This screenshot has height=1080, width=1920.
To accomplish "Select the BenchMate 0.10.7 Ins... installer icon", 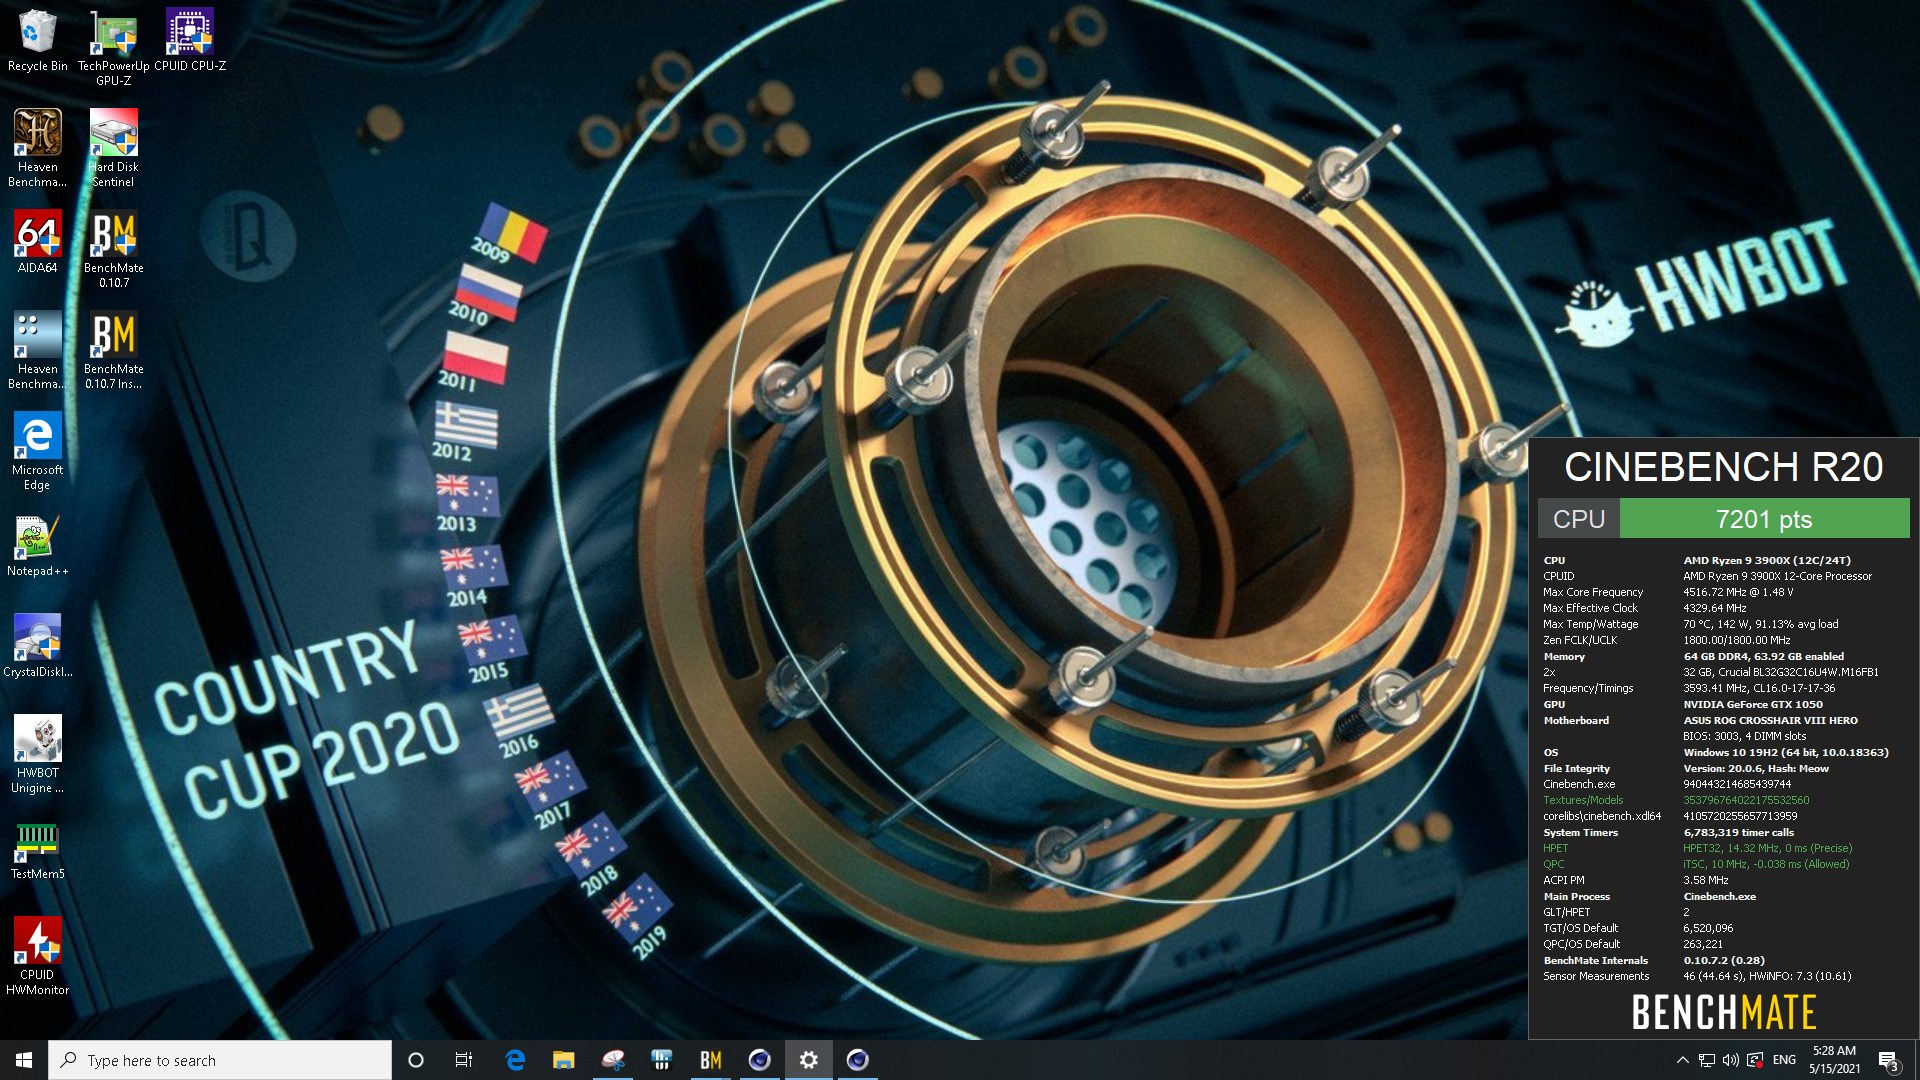I will [113, 350].
